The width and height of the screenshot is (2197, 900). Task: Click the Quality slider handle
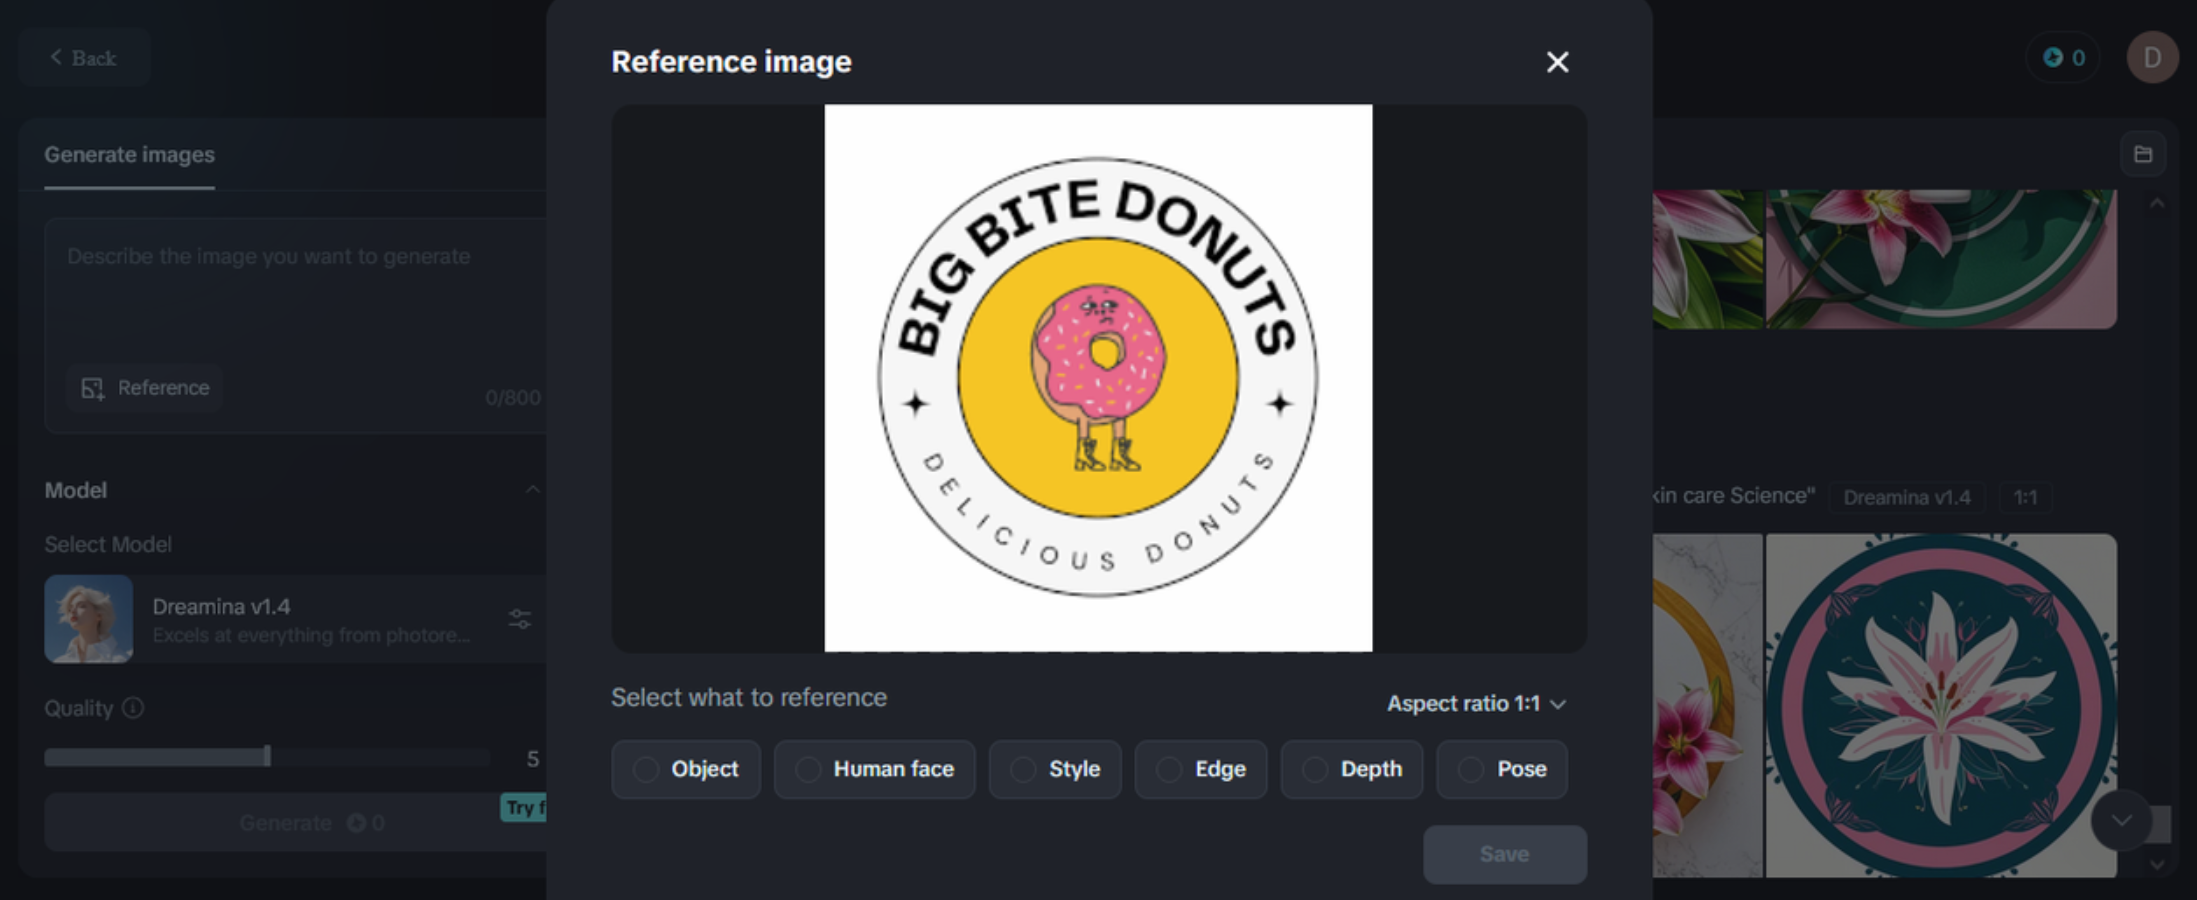pos(268,757)
